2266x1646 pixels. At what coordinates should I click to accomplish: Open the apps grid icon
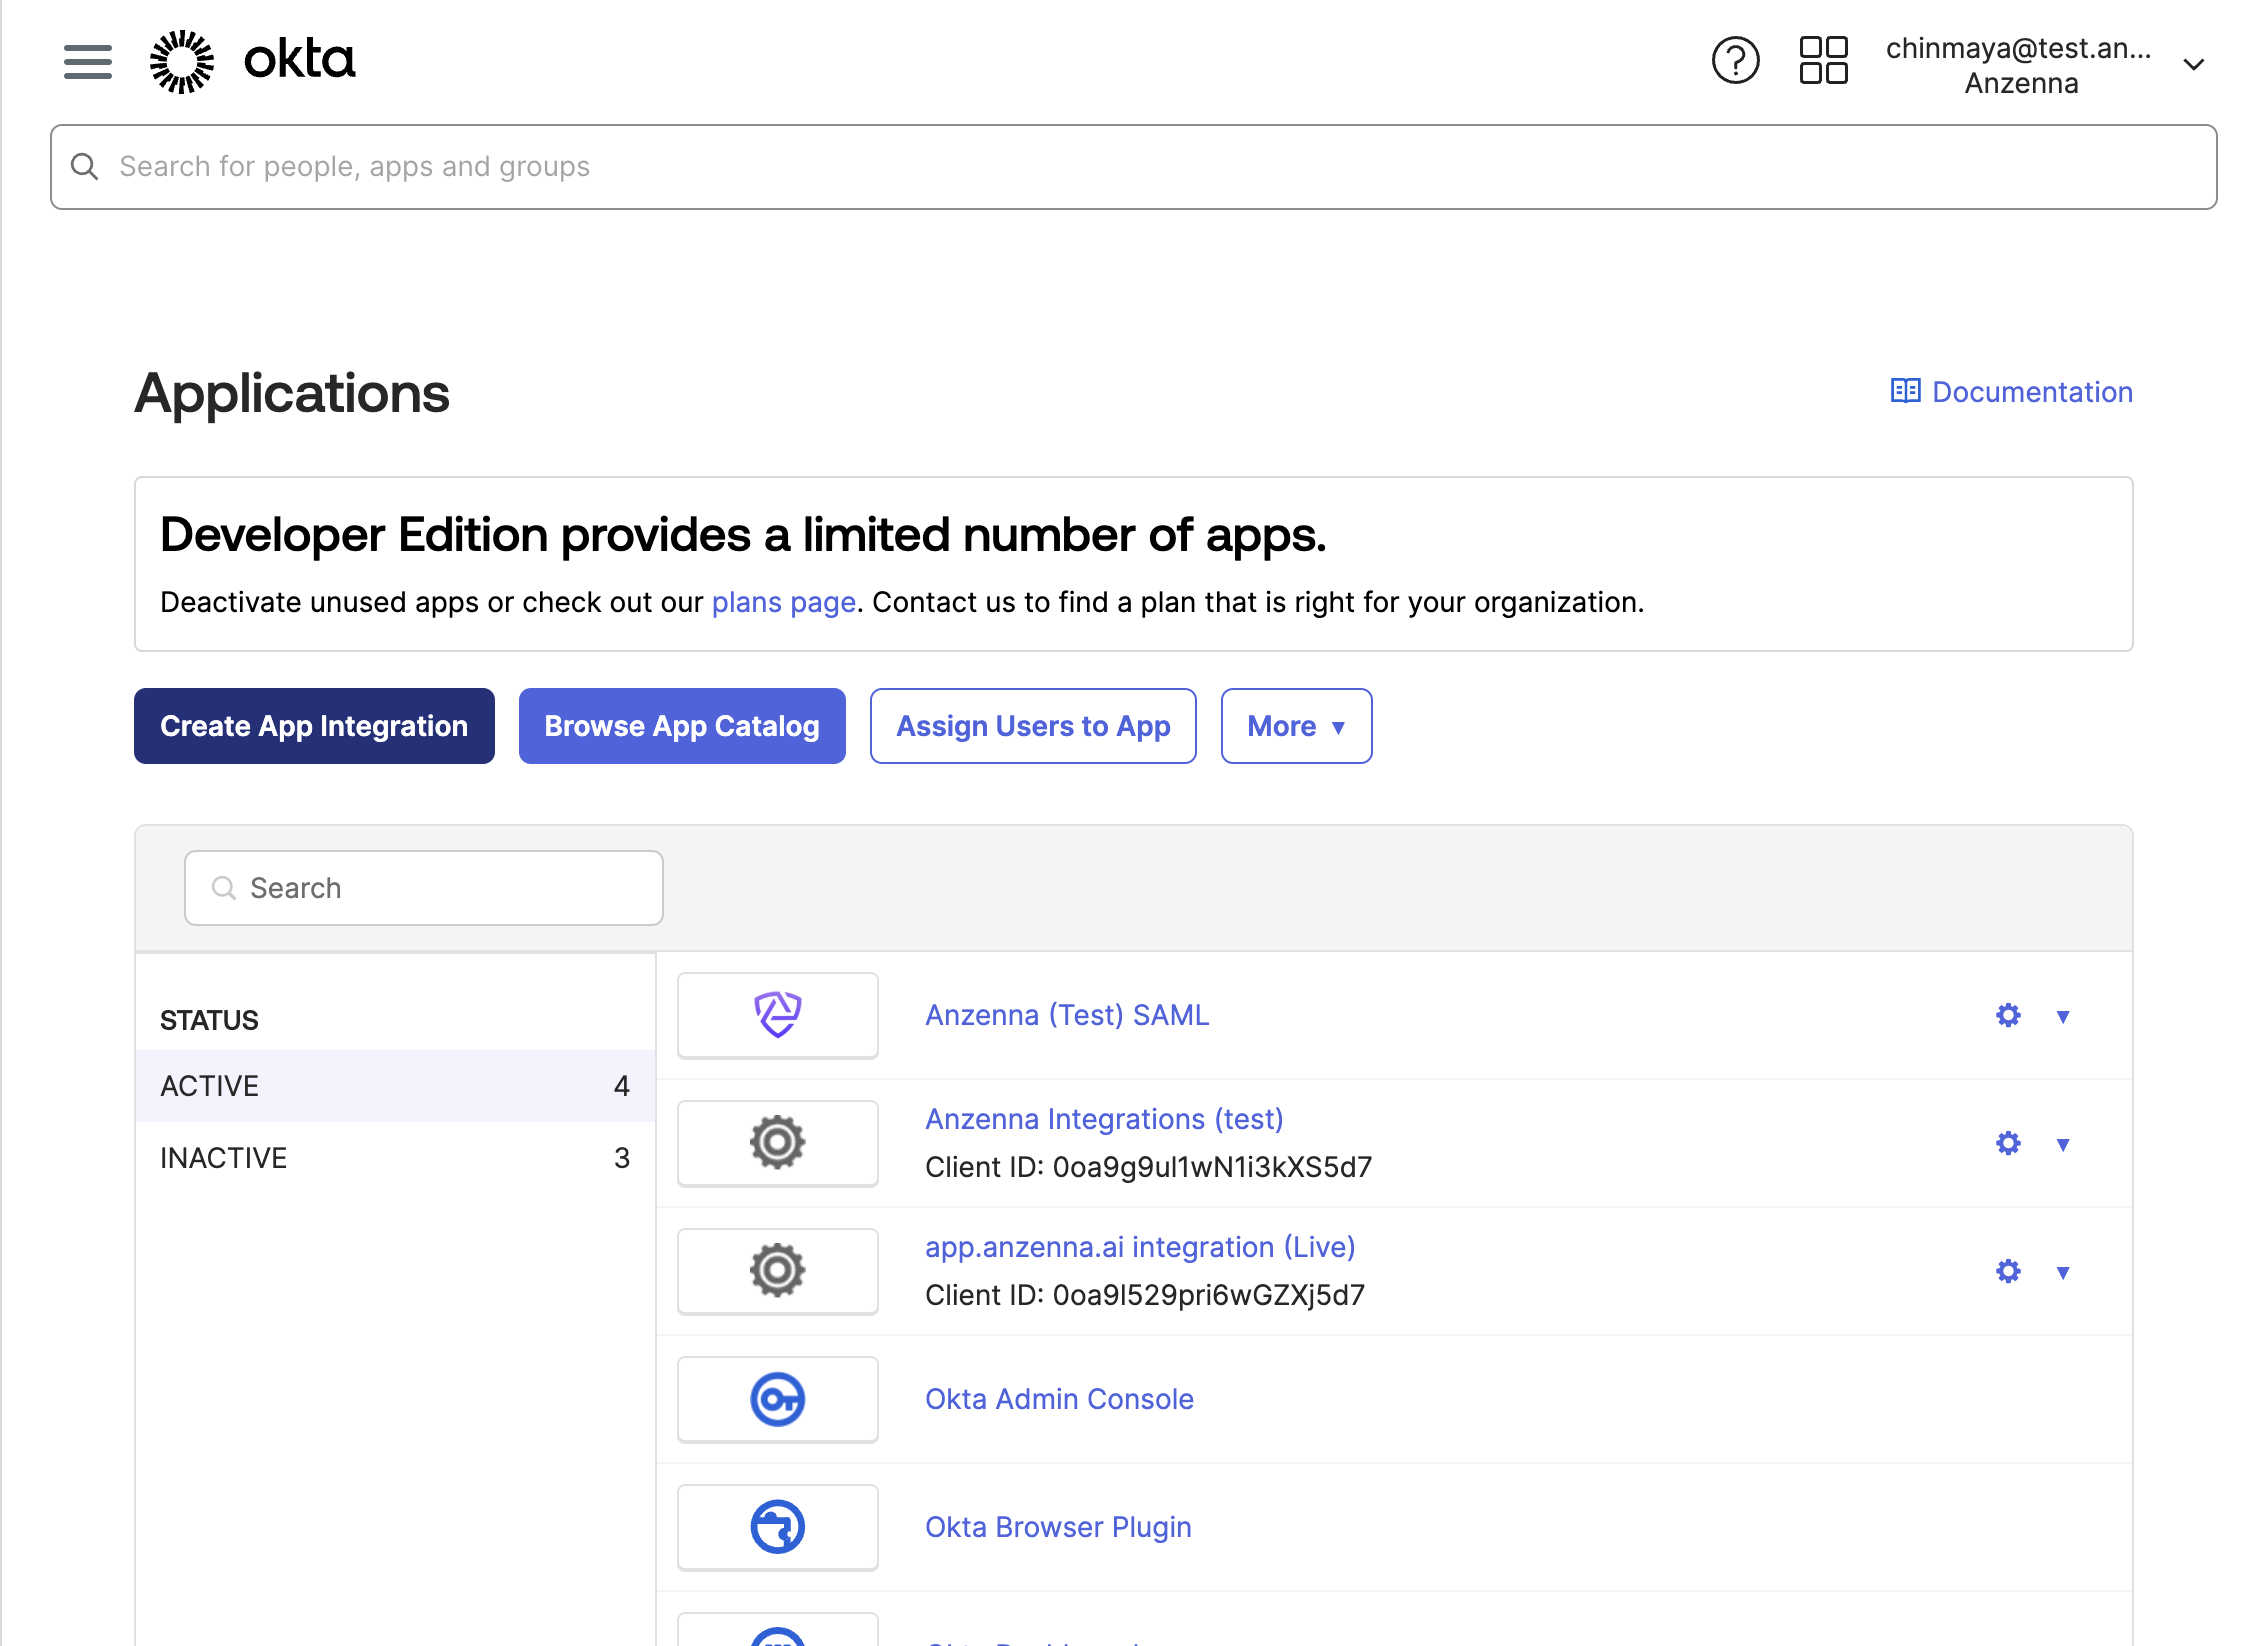tap(1823, 61)
